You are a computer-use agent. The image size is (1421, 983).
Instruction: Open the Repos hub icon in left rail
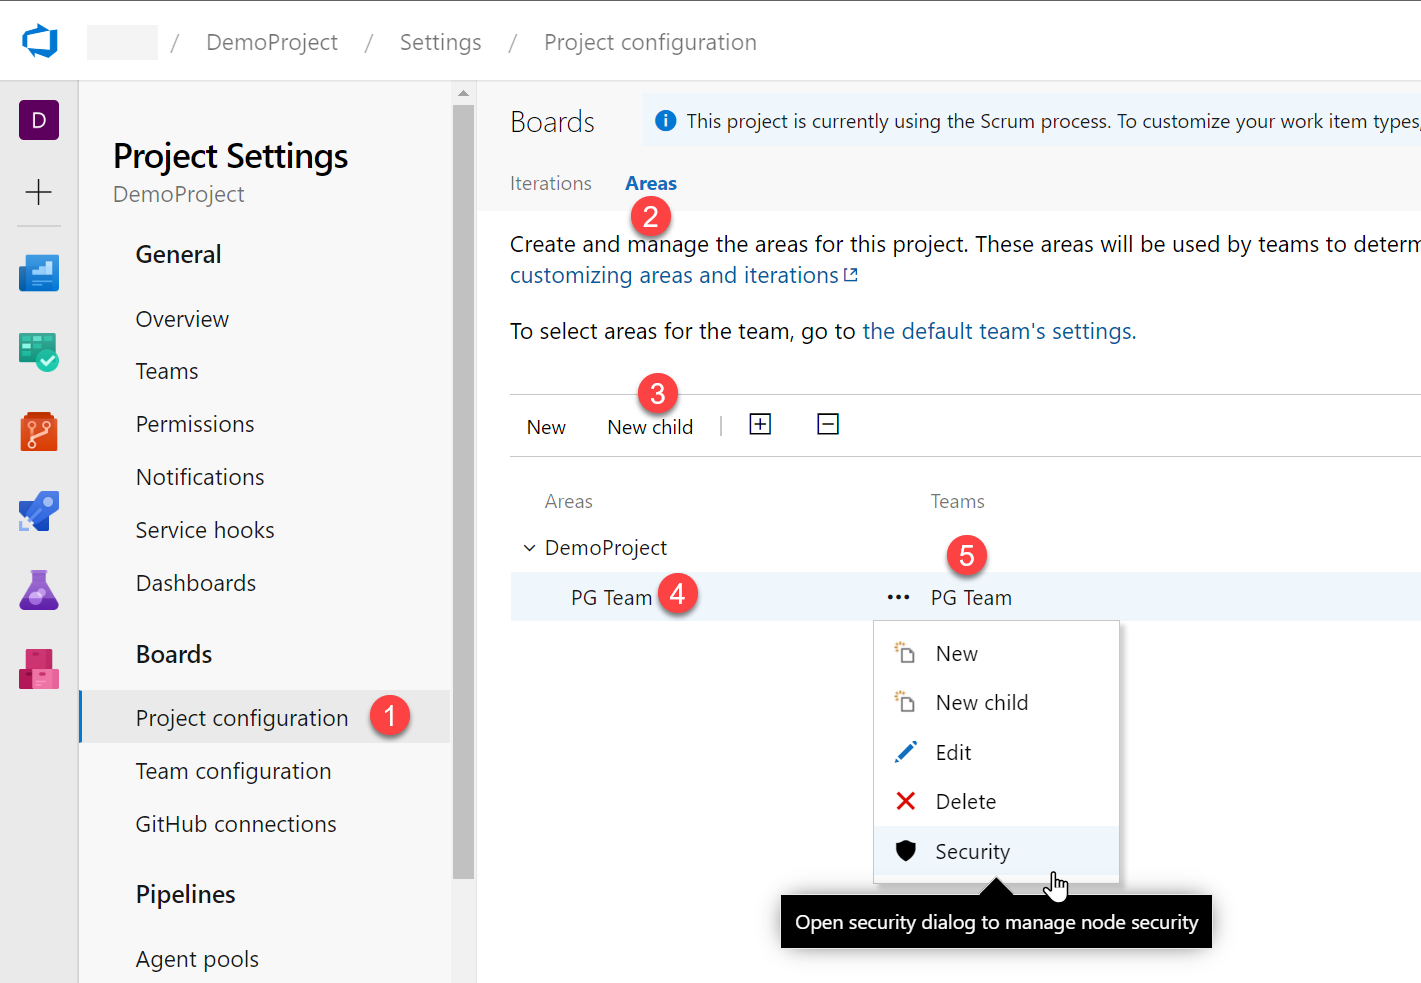(39, 432)
